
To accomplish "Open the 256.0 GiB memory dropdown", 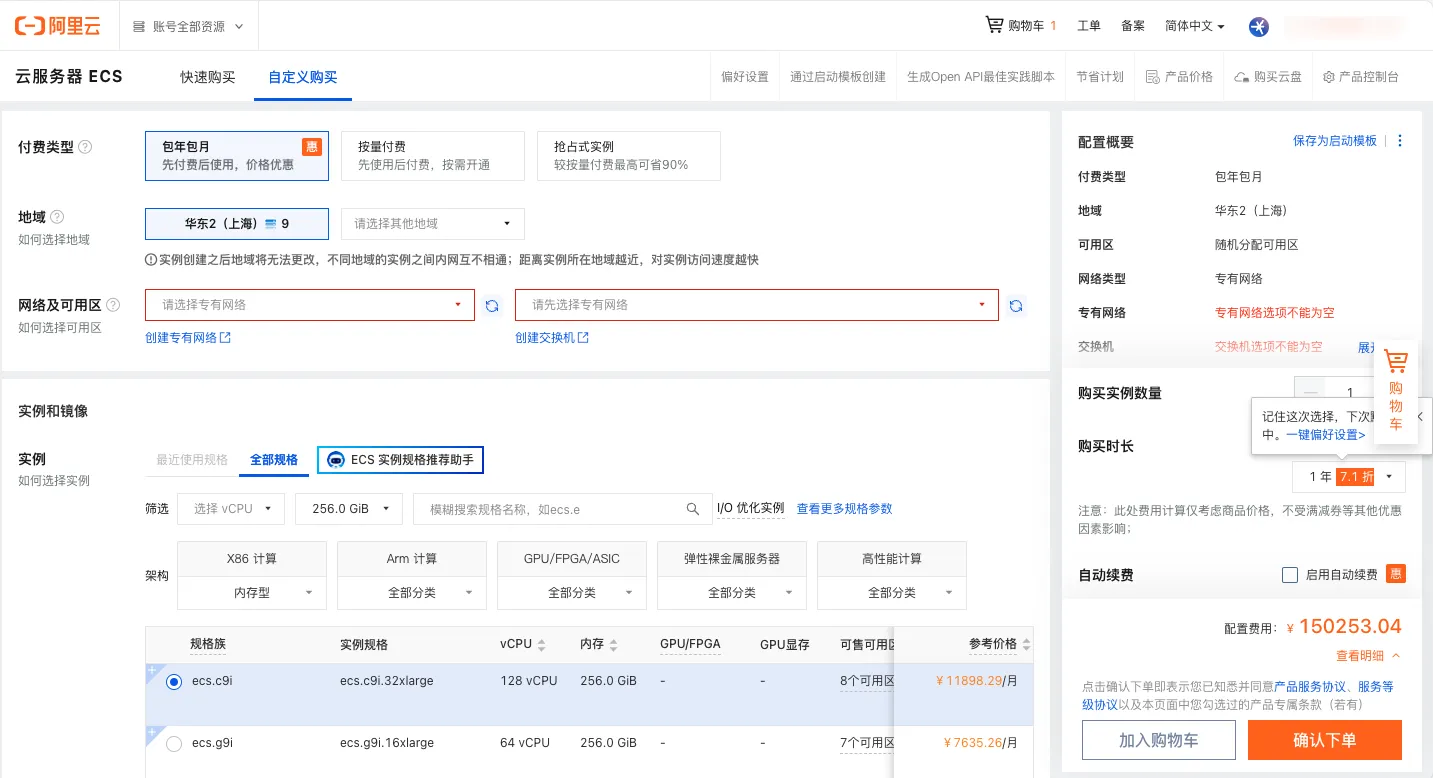I will tap(349, 509).
